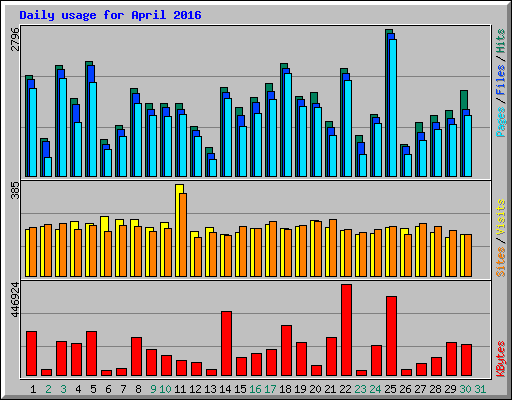Select day 22 on the x-axis

(345, 389)
